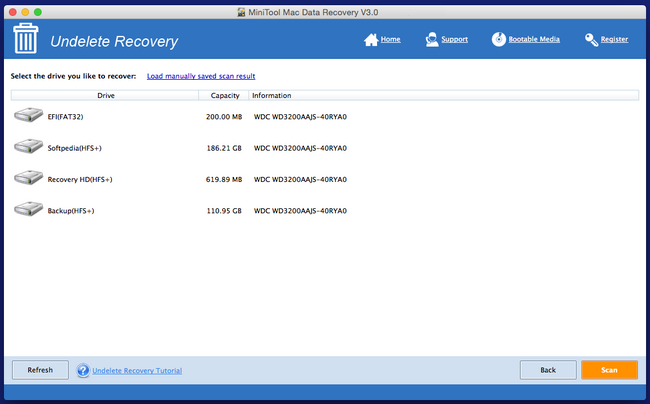The image size is (650, 404).
Task: Maximize the window with green button
Action: [x=38, y=12]
